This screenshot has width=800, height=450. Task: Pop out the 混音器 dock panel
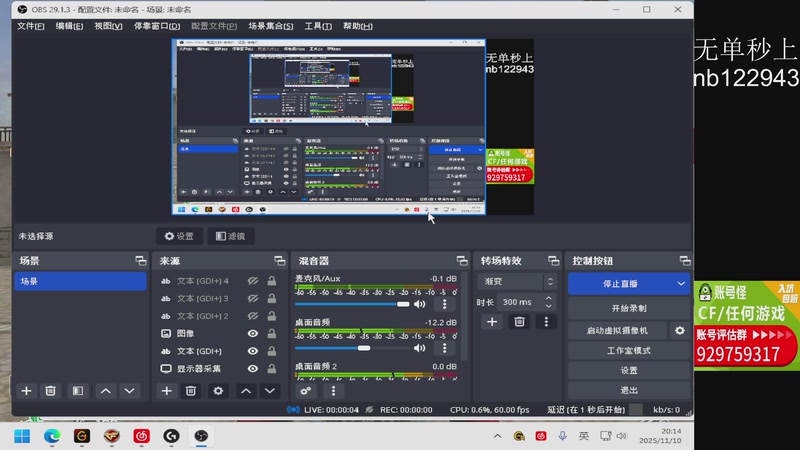[x=462, y=261]
